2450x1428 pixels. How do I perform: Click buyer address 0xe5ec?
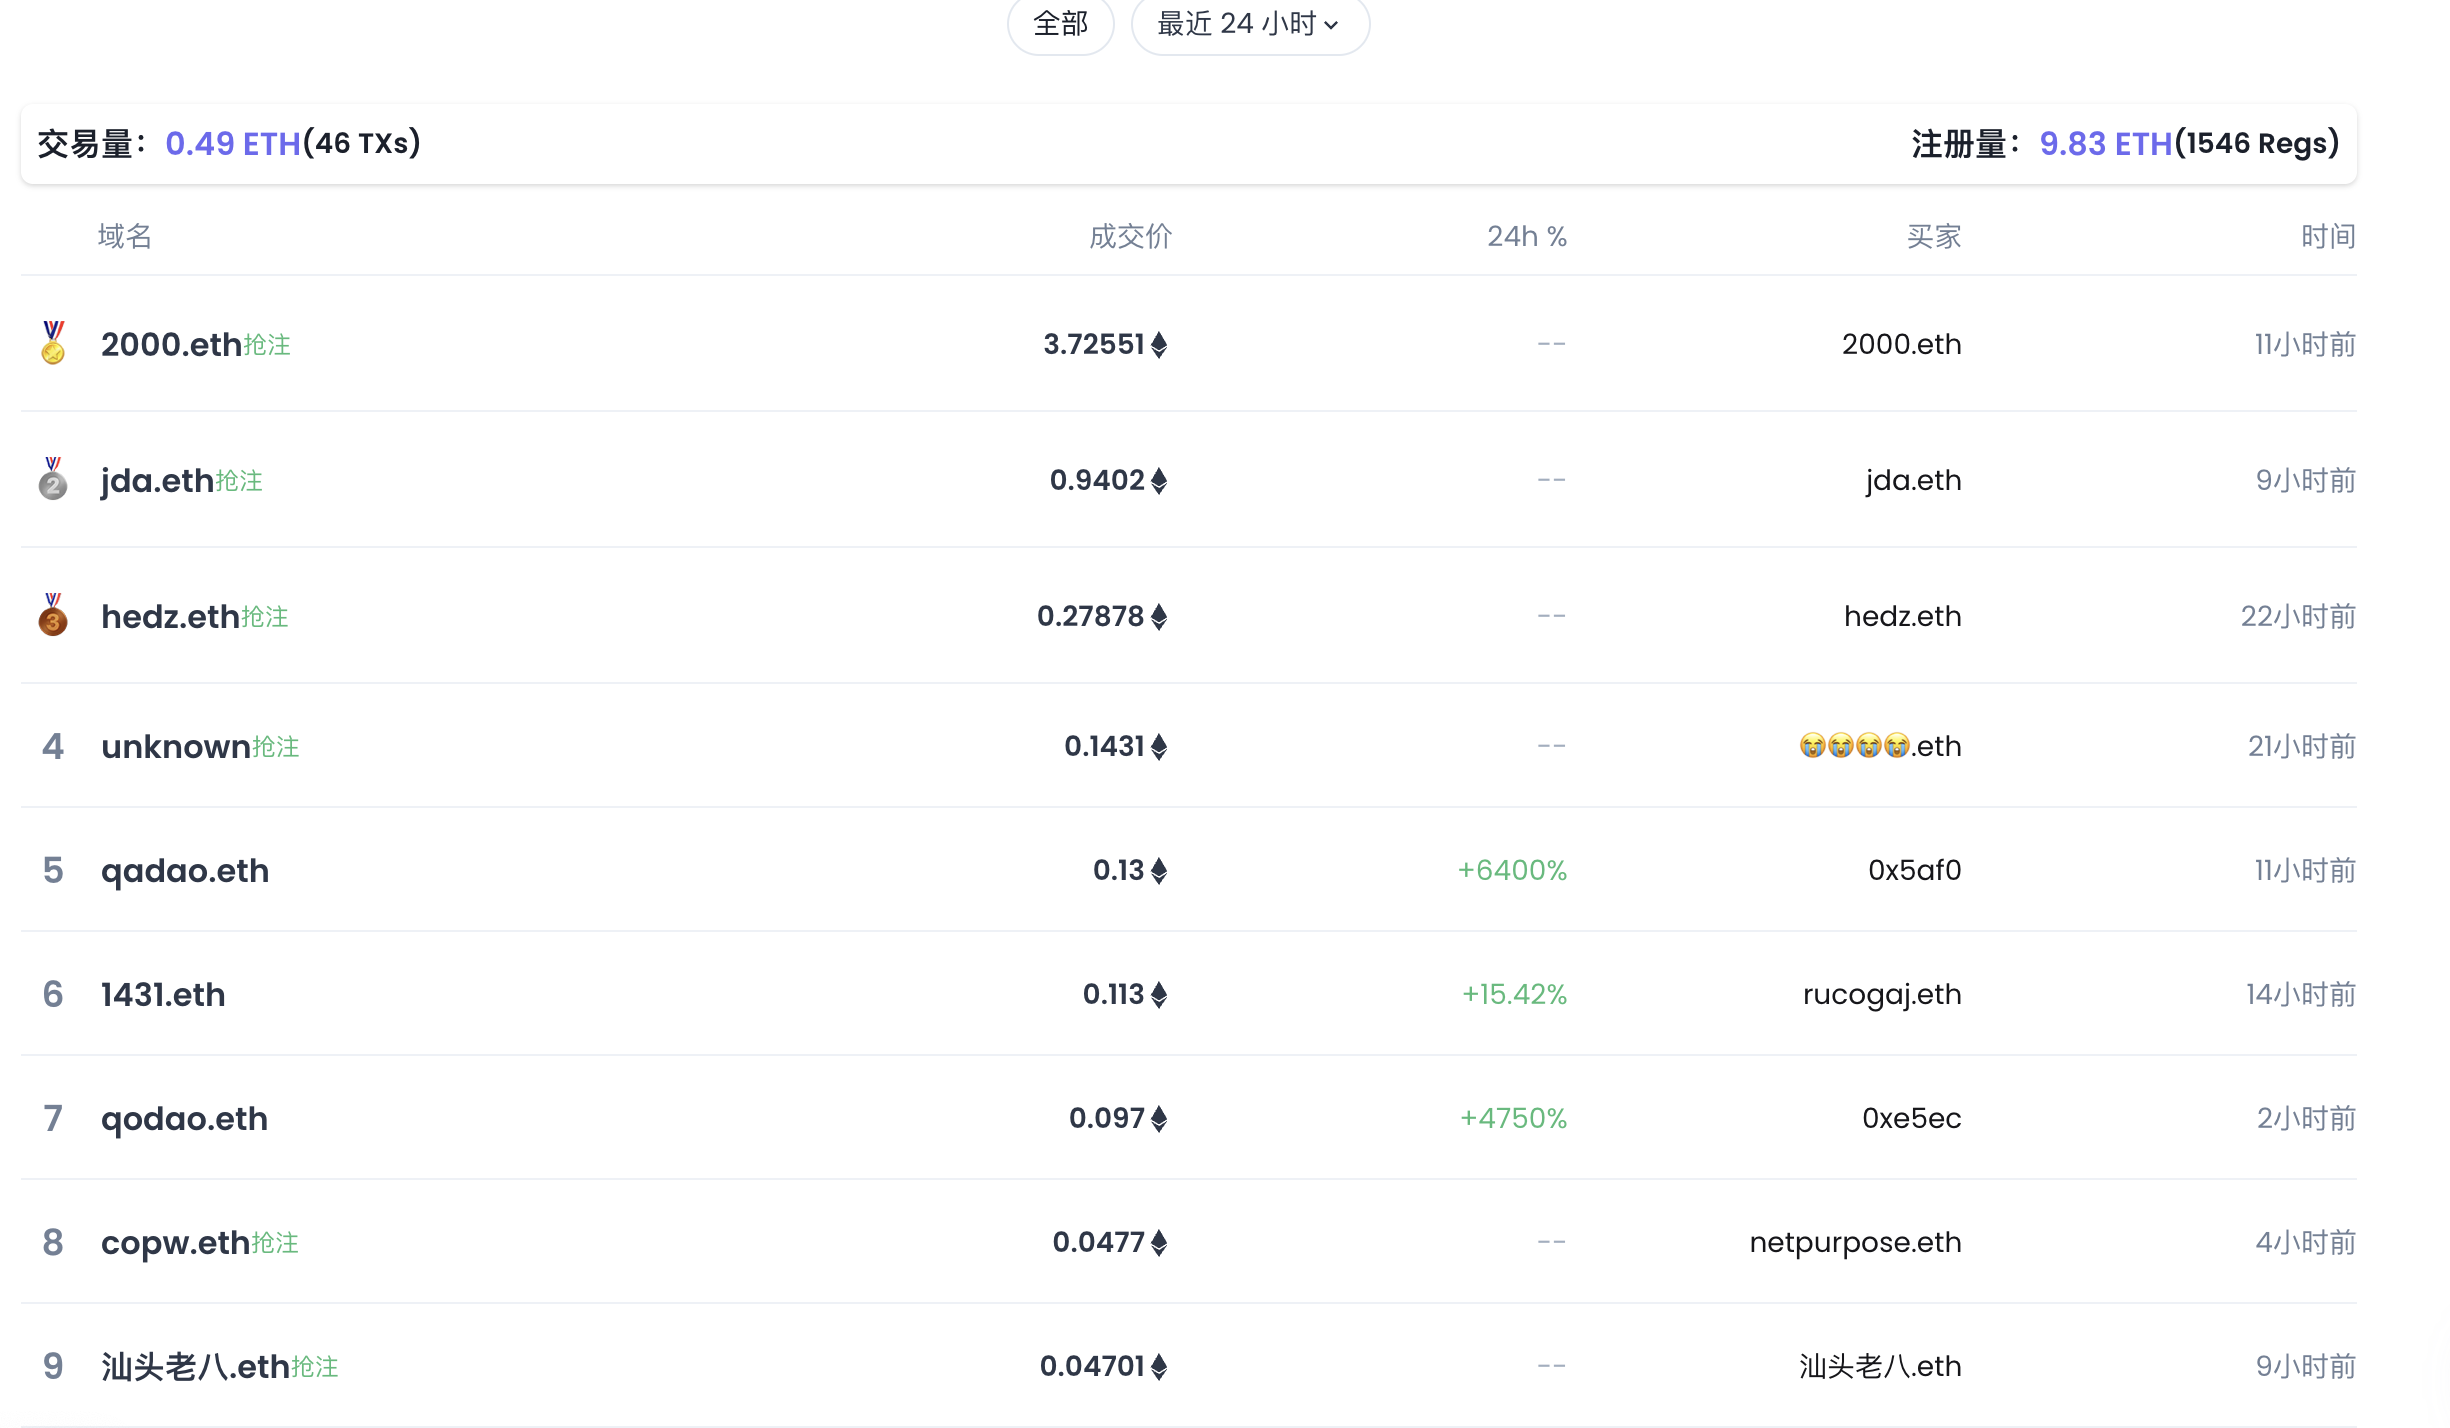pos(1911,1118)
